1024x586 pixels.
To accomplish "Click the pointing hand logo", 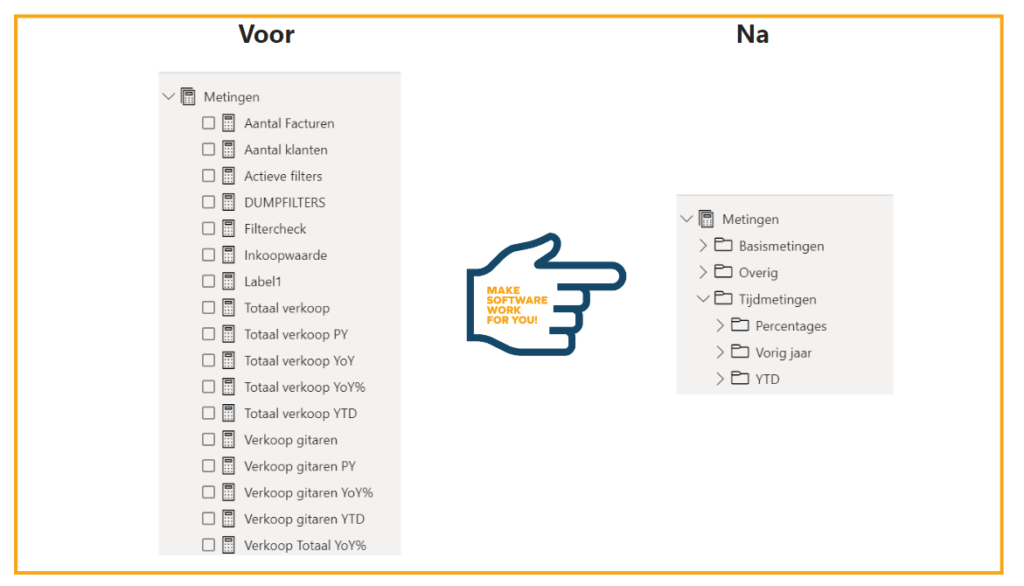I will [545, 294].
